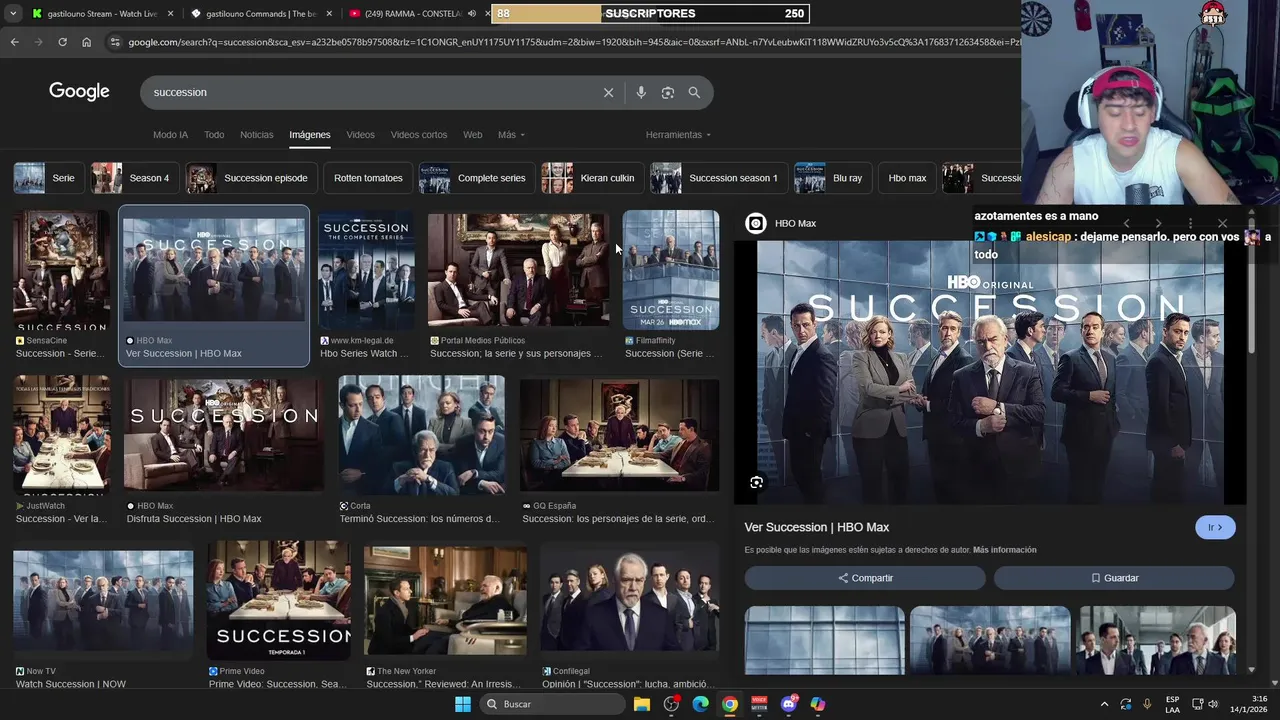The width and height of the screenshot is (1280, 720).
Task: Filter by Rotten tomatoes chip
Action: [368, 178]
